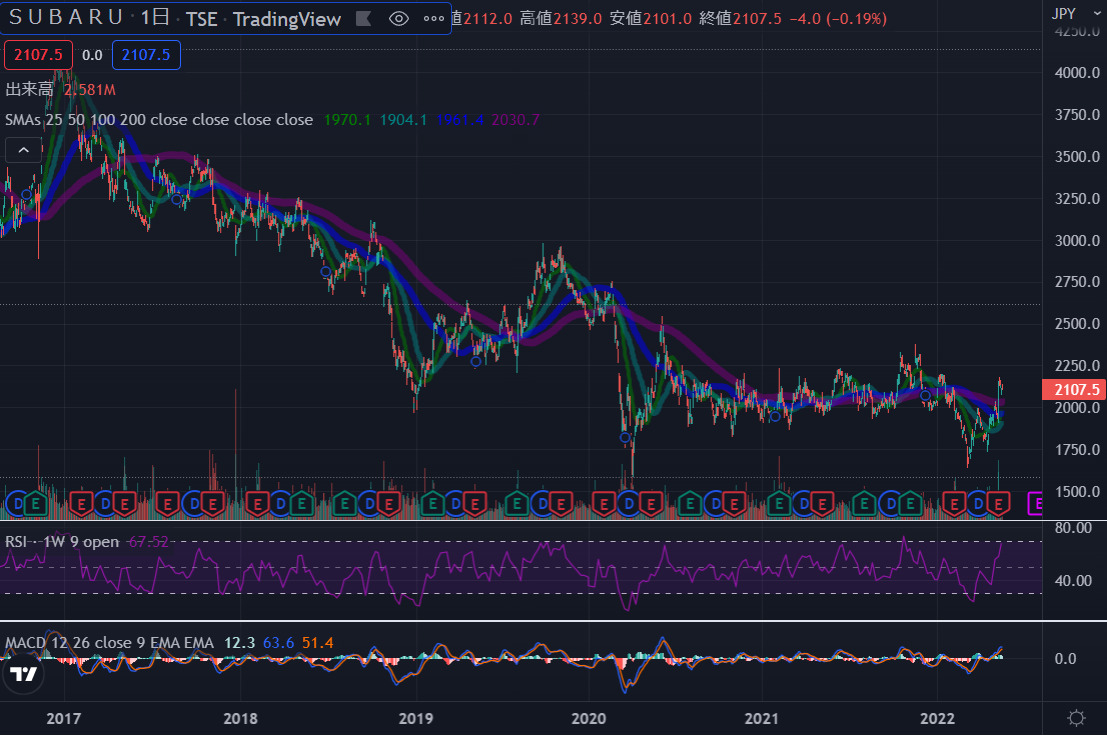Select the SMAs 25 50 100 200 indicator legend
The width and height of the screenshot is (1107, 736).
point(159,120)
